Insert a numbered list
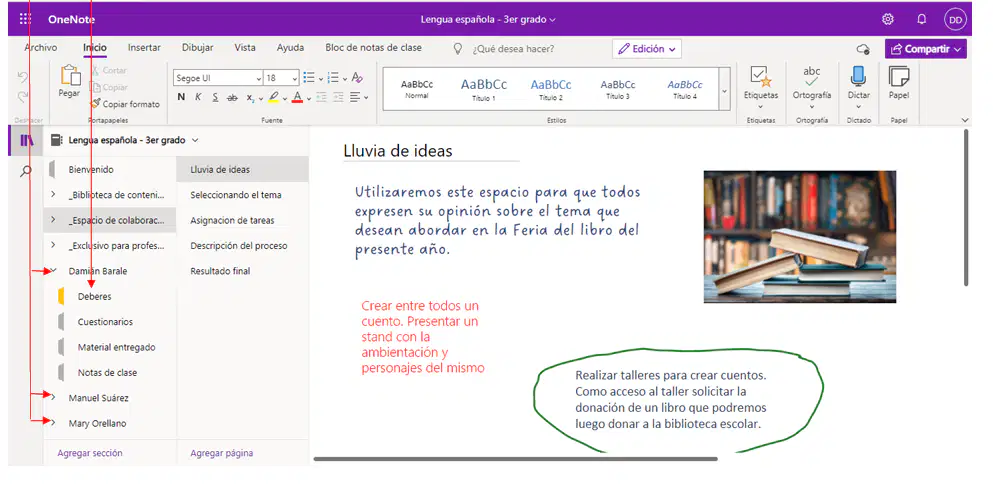This screenshot has width=993, height=495. tap(333, 78)
